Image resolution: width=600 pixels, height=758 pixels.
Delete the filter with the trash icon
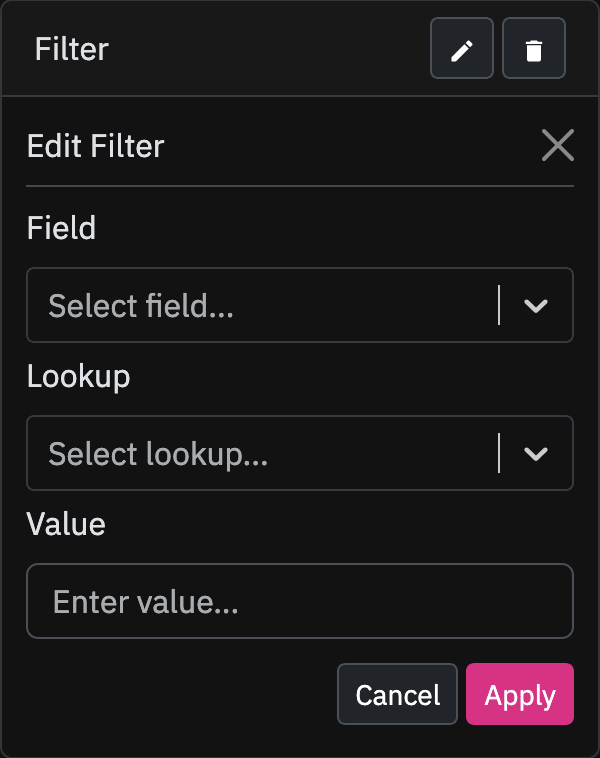(534, 48)
